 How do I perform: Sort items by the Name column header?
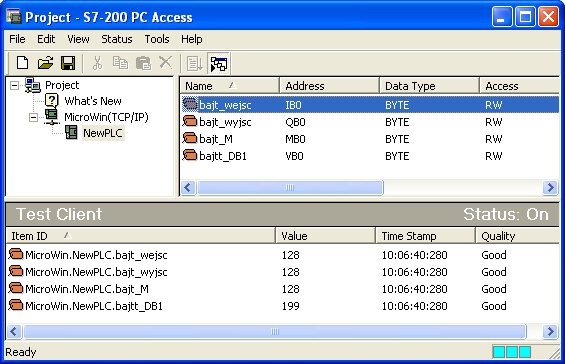[230, 86]
